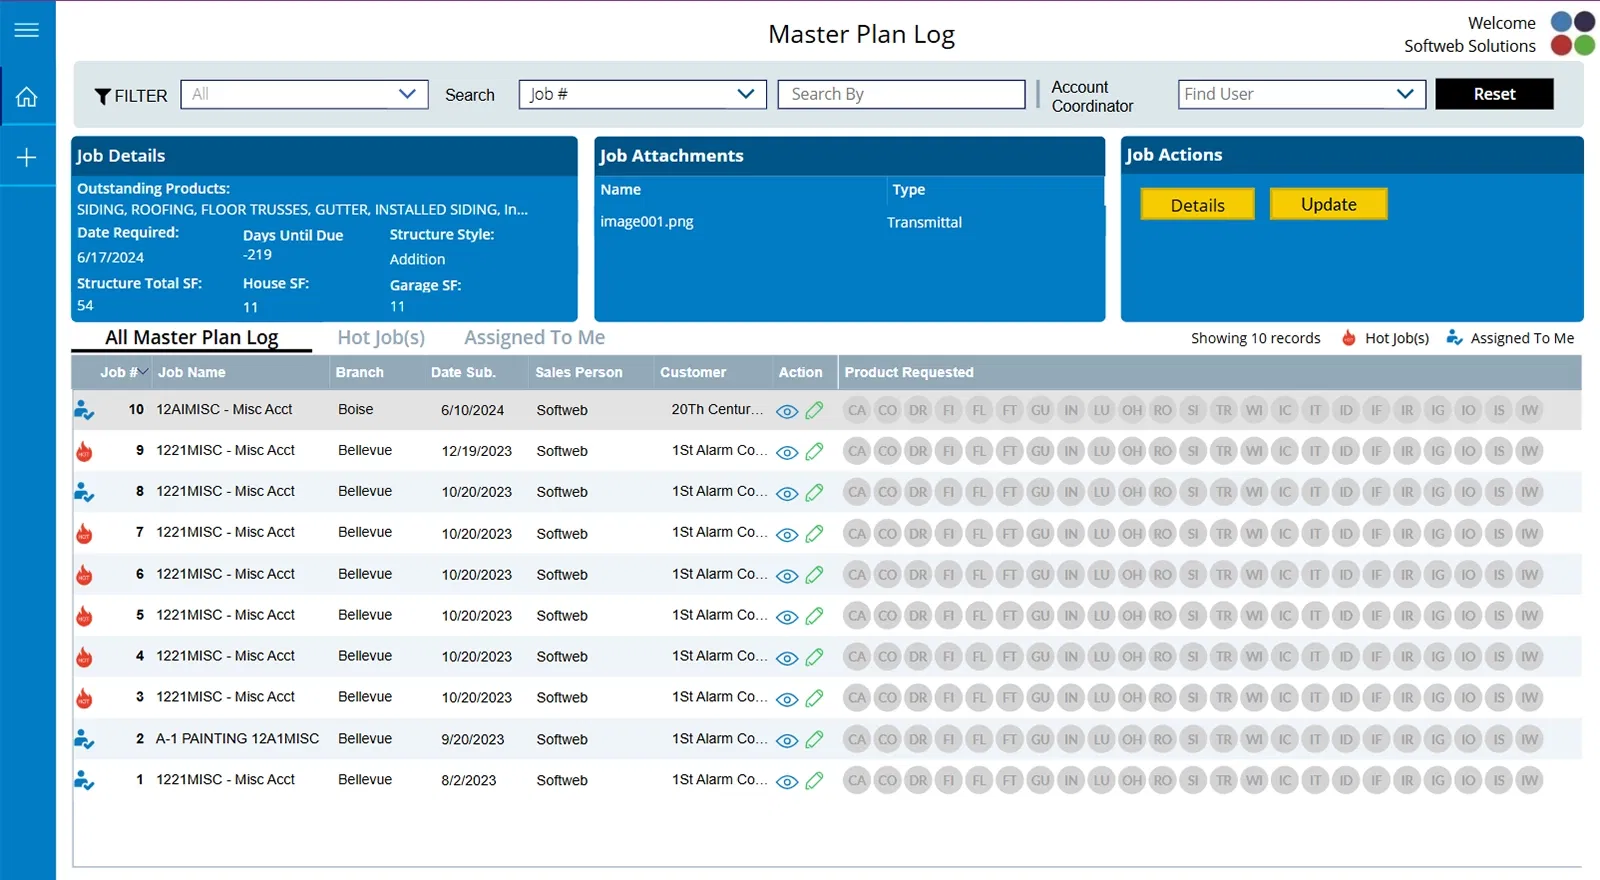1600x880 pixels.
Task: Click the yellow Update button
Action: tap(1328, 204)
